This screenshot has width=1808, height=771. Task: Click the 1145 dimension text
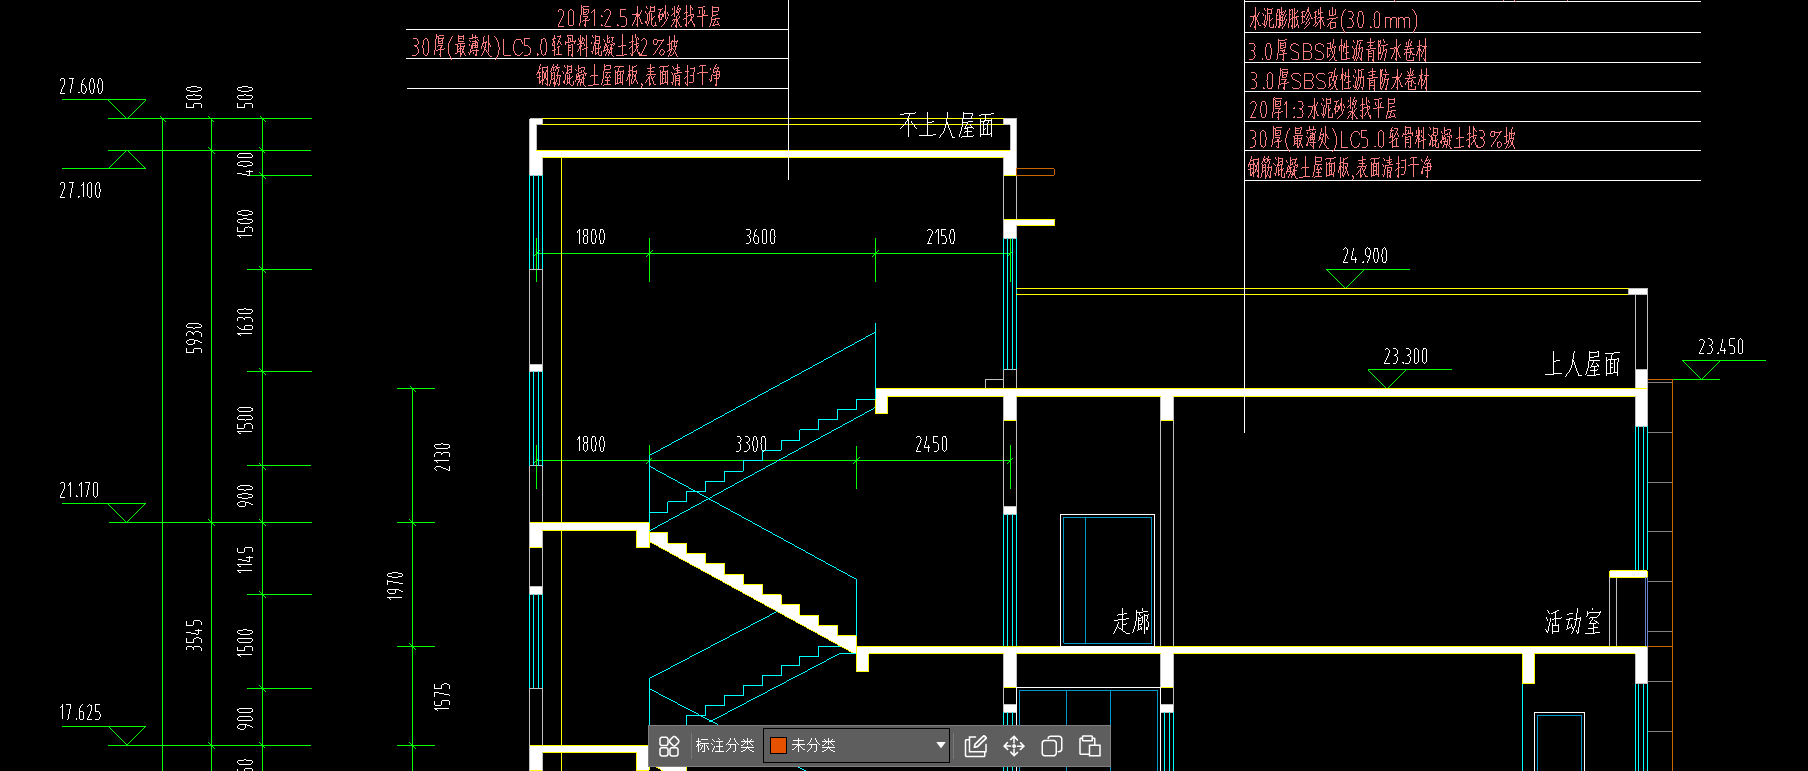pyautogui.click(x=245, y=559)
